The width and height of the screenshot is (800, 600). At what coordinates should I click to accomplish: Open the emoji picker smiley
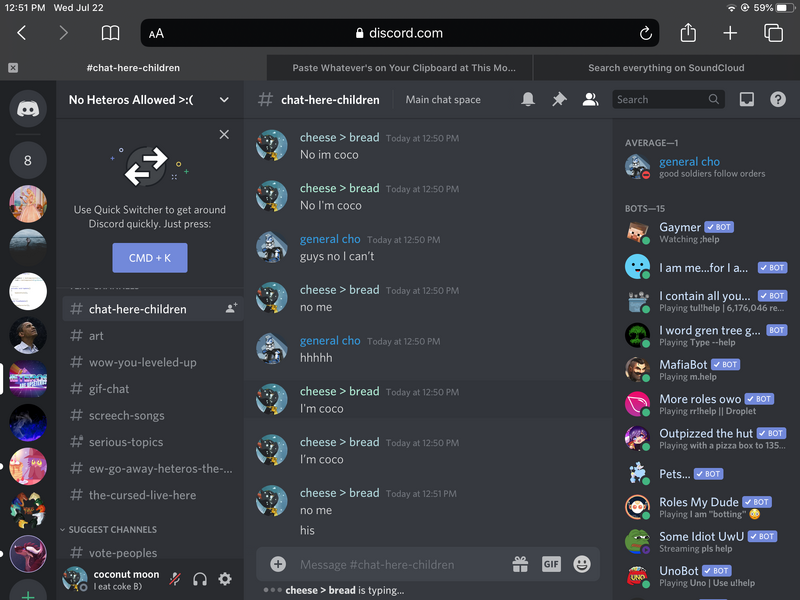(x=582, y=564)
